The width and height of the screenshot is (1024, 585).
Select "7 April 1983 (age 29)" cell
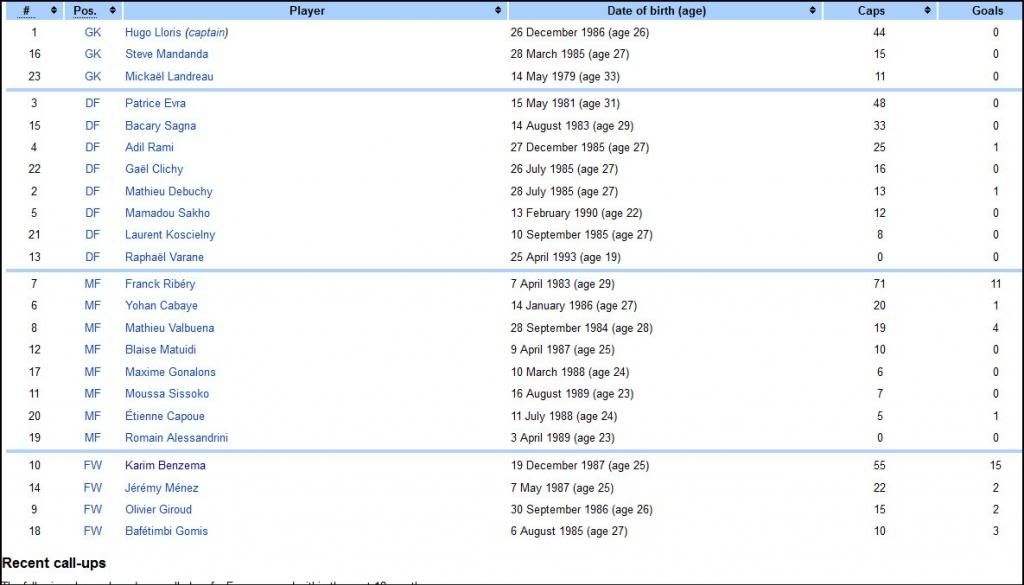pyautogui.click(x=563, y=284)
